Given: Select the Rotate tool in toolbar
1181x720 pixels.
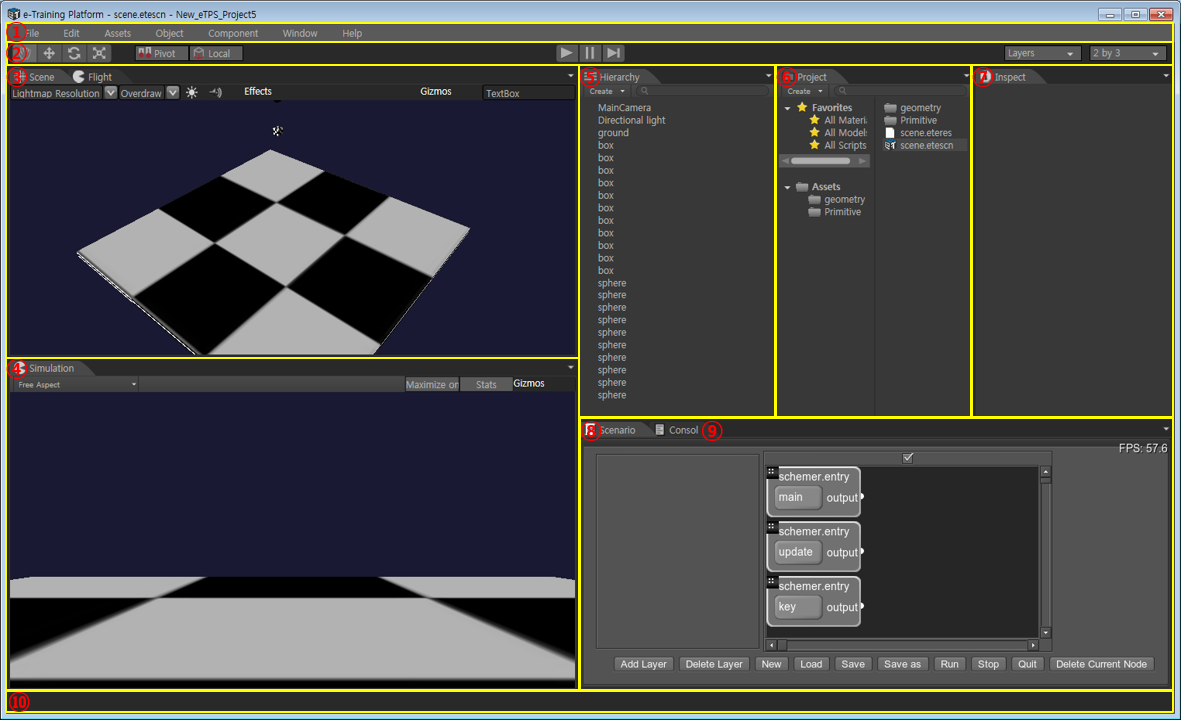Looking at the screenshot, I should (74, 53).
